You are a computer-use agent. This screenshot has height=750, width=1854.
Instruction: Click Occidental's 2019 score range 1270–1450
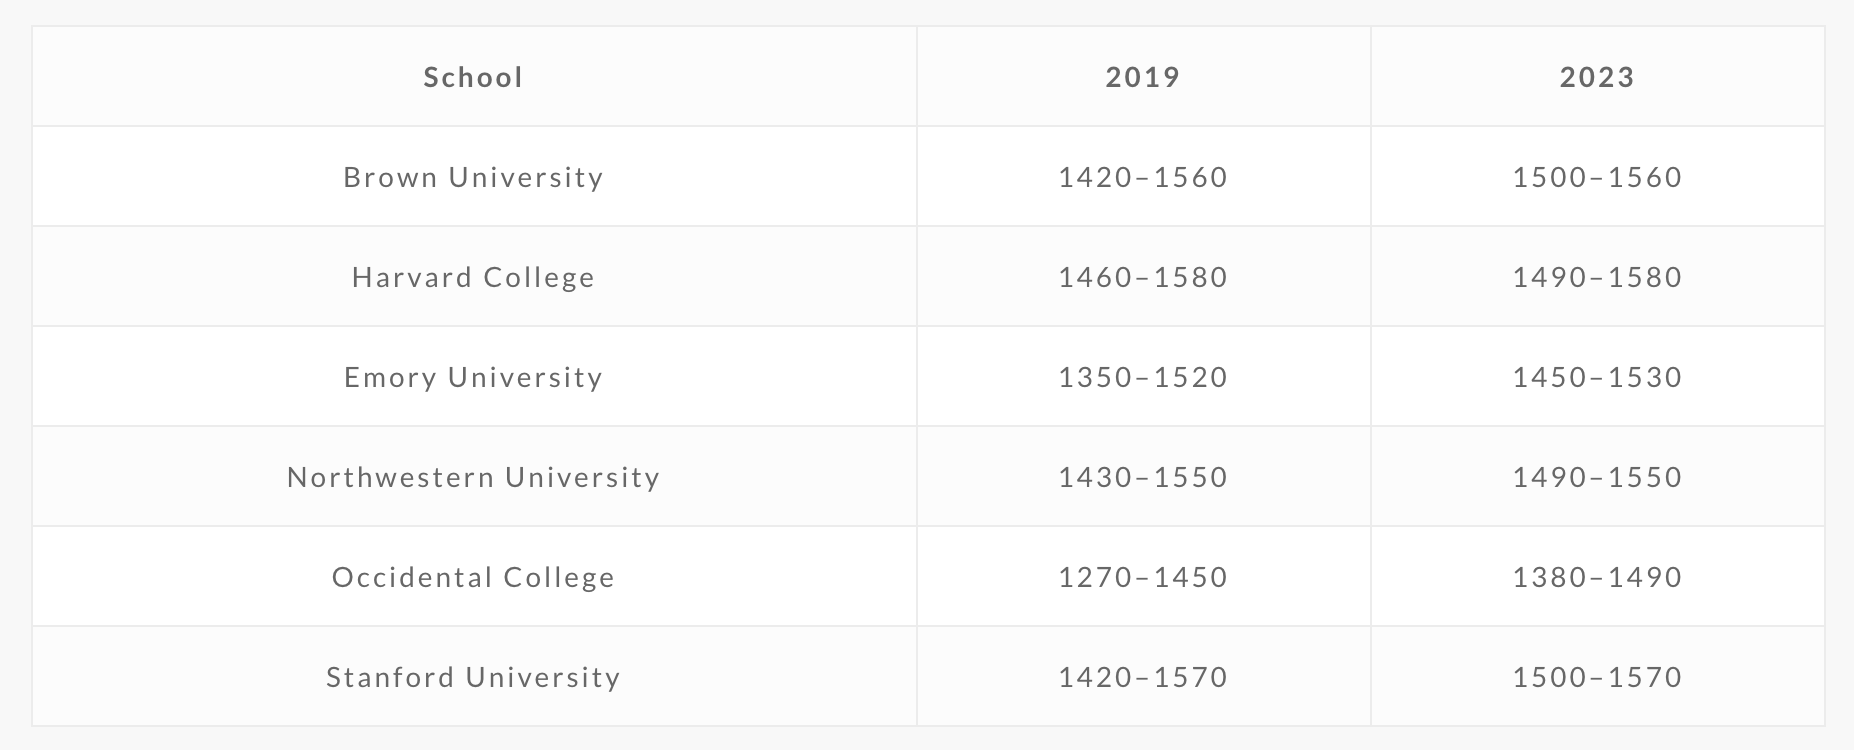click(x=1143, y=577)
